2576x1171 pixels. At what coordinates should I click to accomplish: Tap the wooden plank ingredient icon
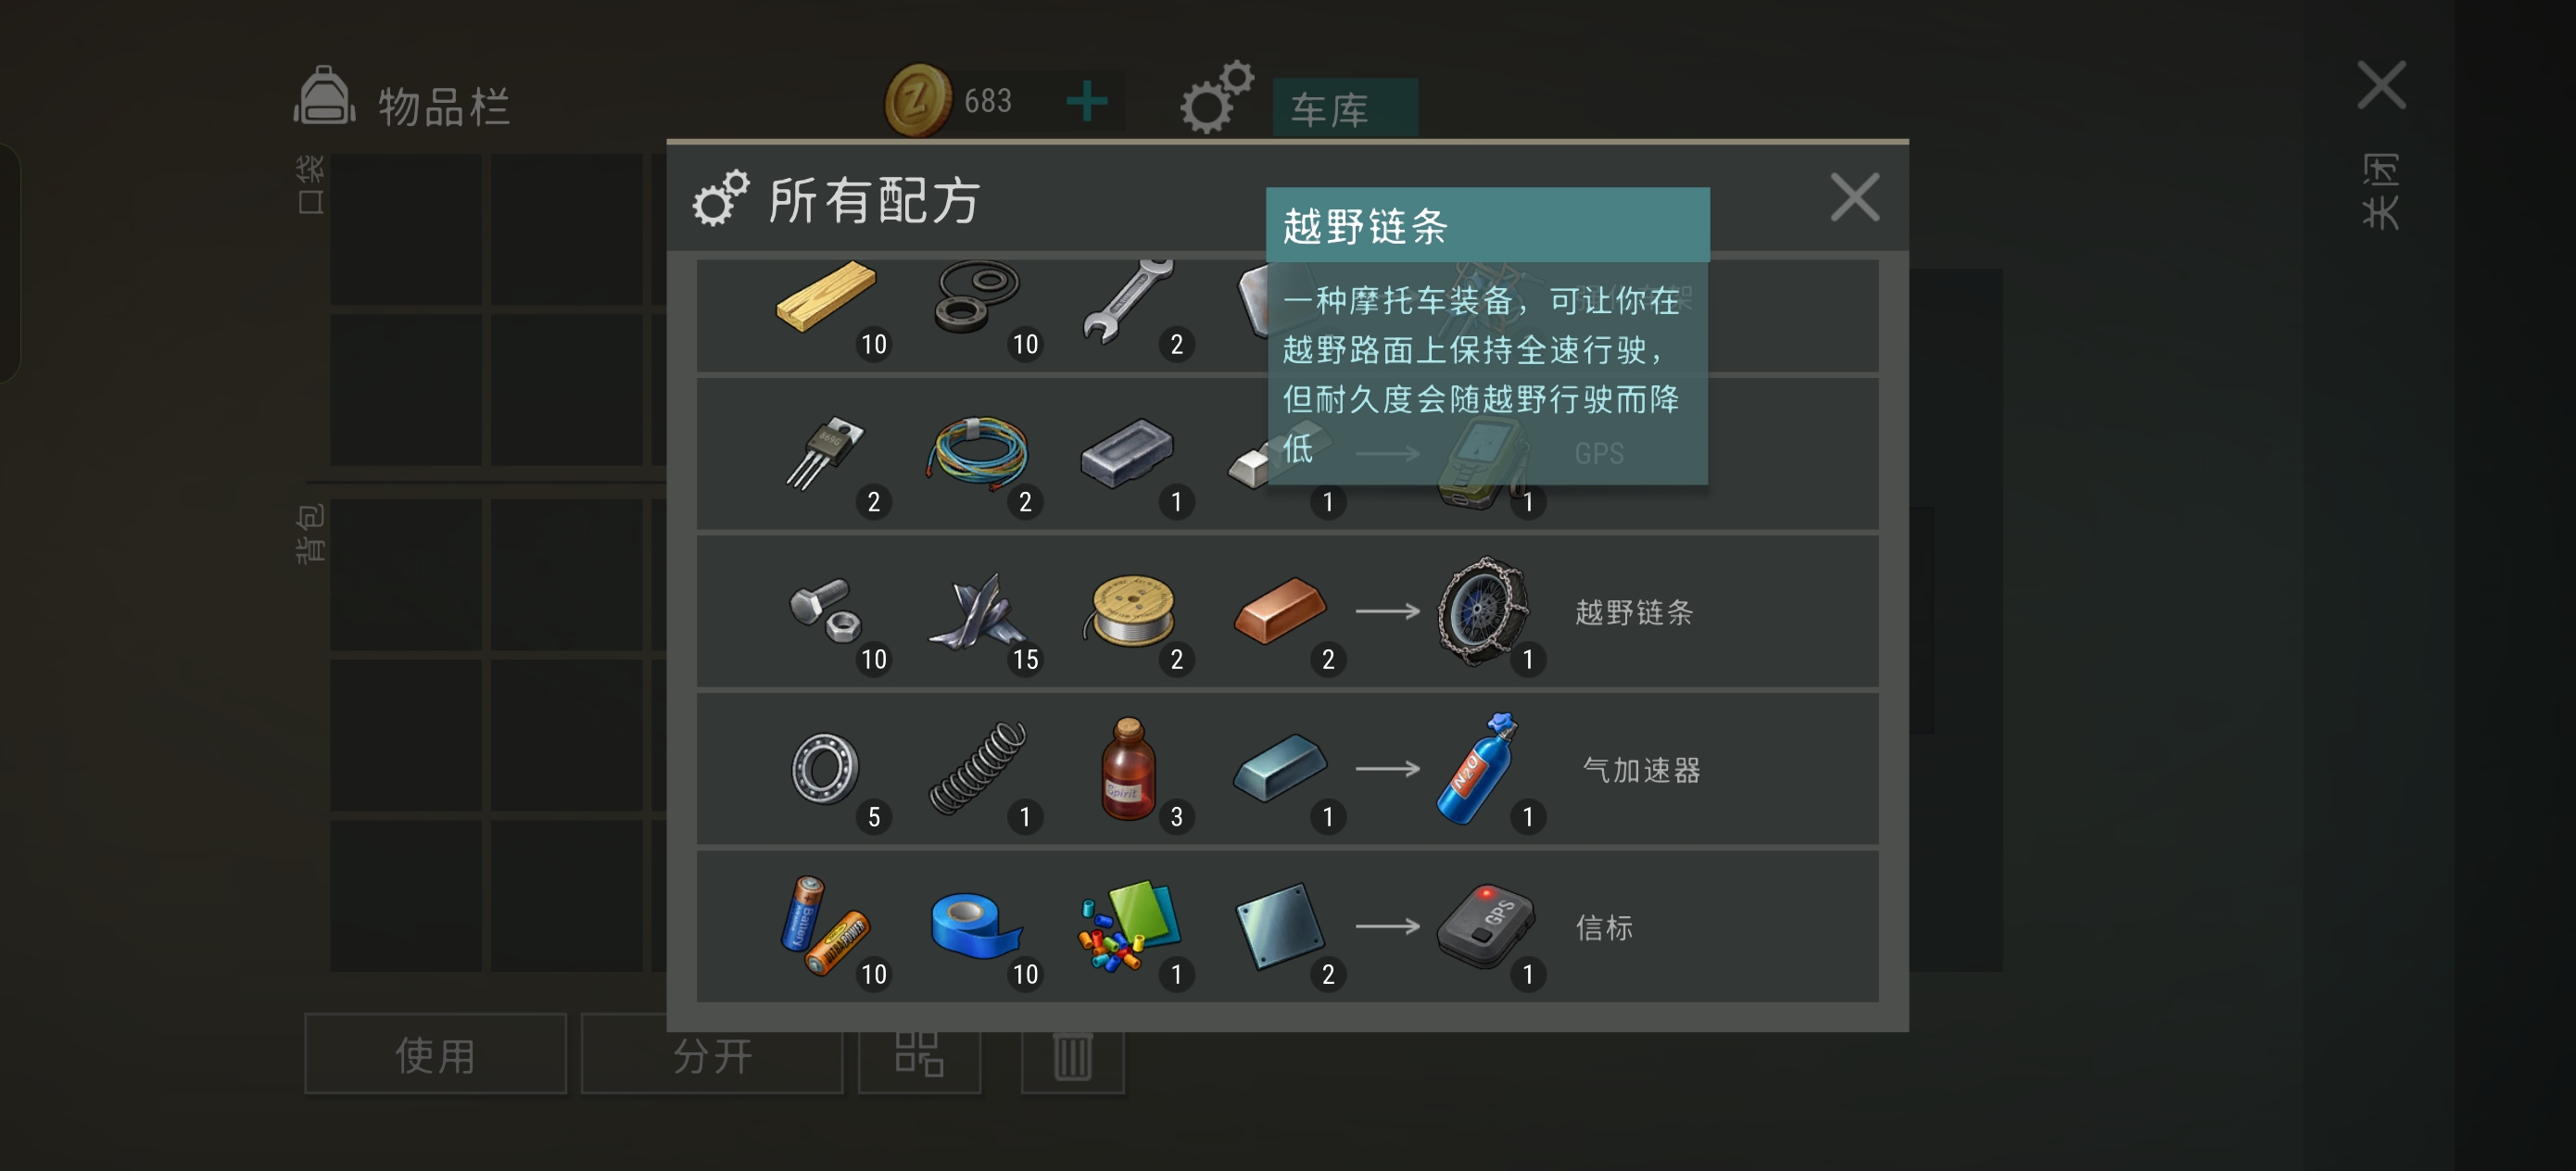coord(825,297)
